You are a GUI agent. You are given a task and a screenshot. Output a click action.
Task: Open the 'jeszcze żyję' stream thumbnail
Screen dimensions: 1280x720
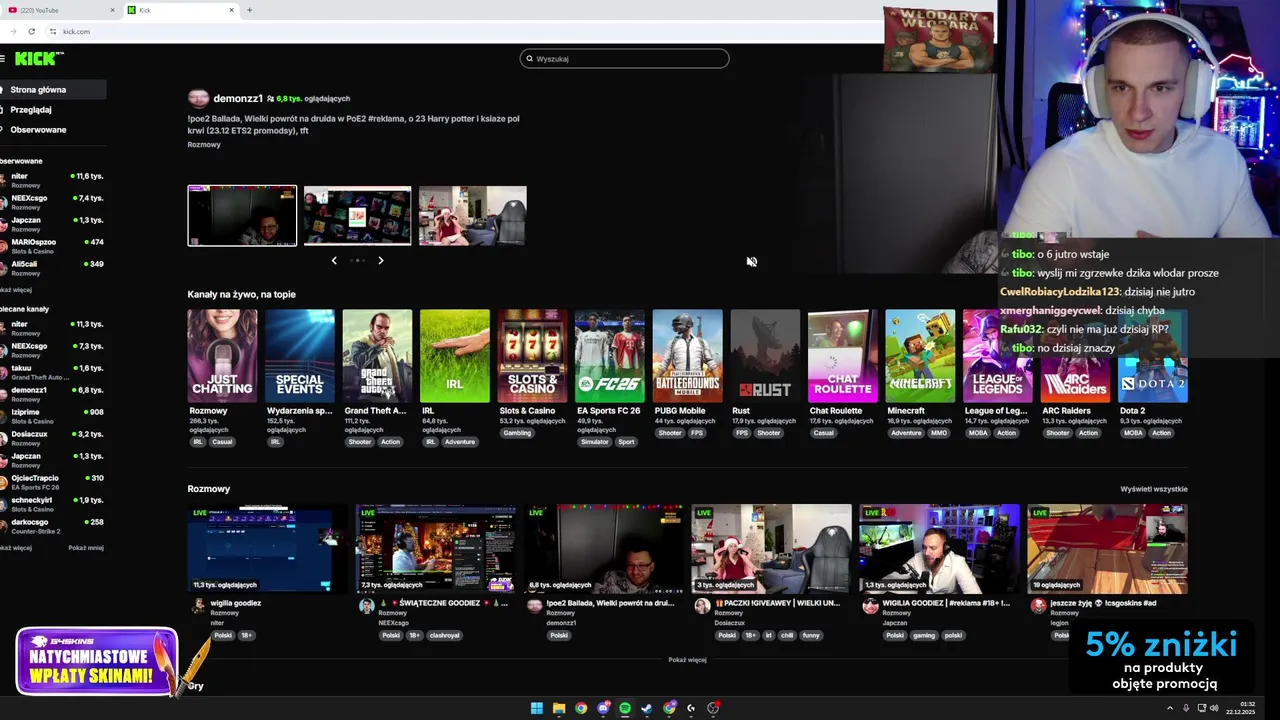[x=1107, y=549]
